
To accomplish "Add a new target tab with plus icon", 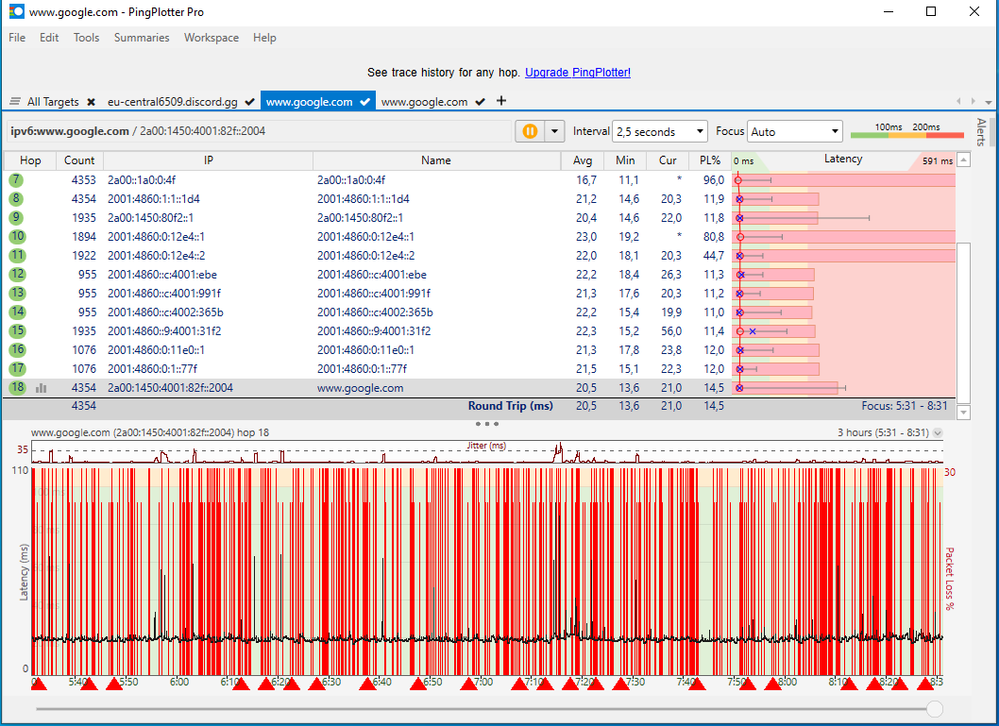I will (501, 101).
